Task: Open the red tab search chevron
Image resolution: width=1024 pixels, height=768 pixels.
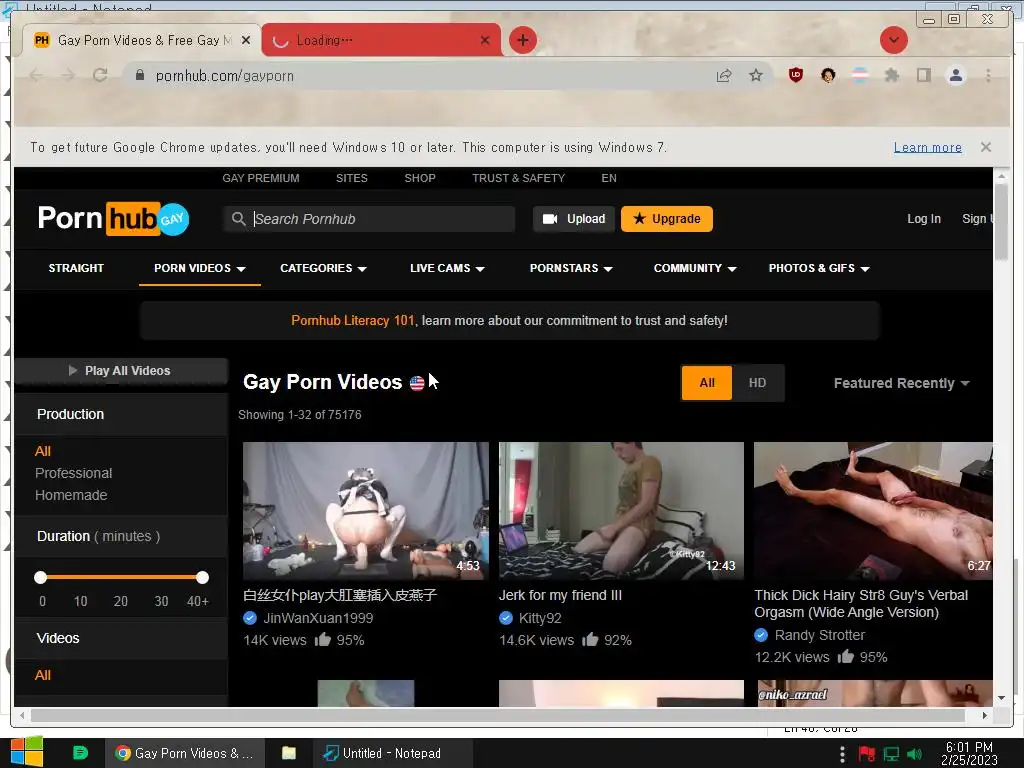Action: [893, 40]
